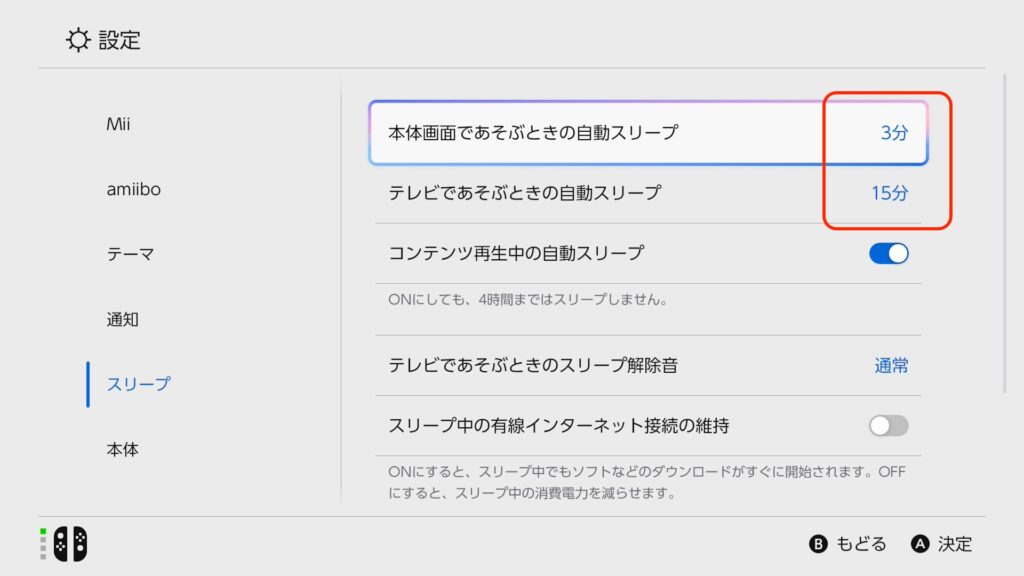Click the A button icon for 決定
This screenshot has height=576, width=1024.
click(x=920, y=544)
